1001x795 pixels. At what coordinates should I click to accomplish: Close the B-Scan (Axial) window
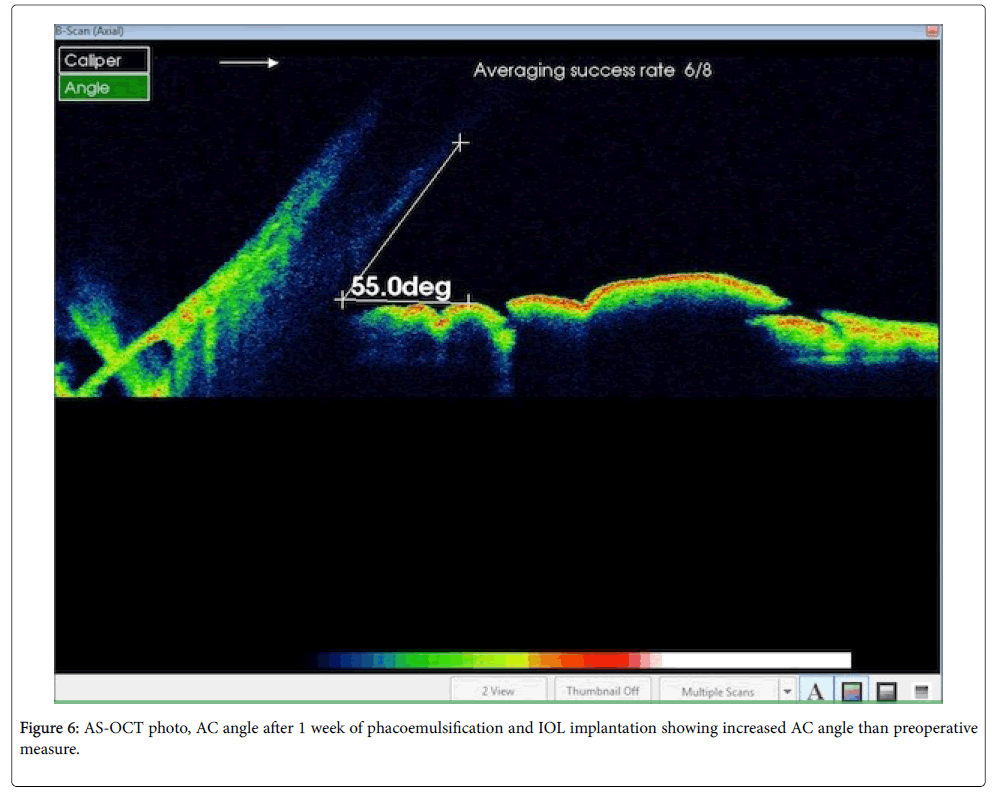(x=933, y=31)
